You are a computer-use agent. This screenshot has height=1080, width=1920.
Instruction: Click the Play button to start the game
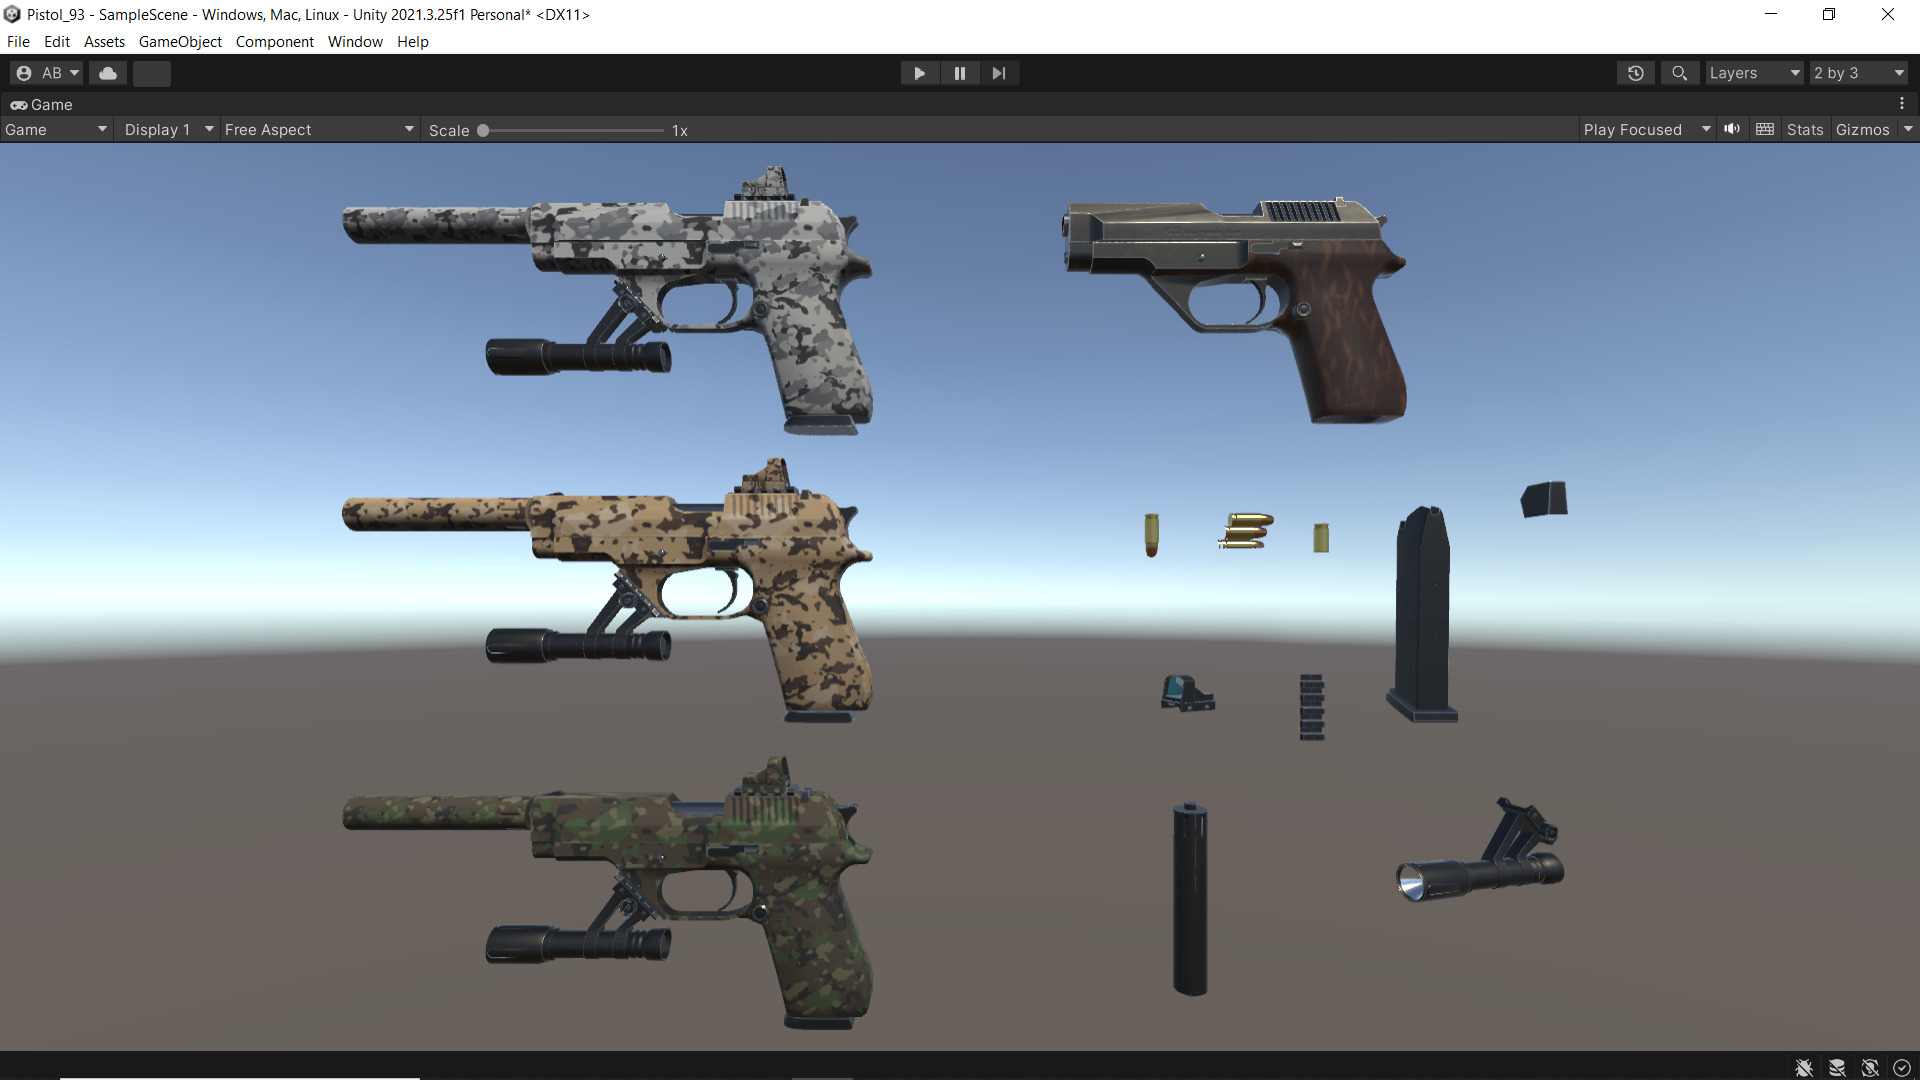click(919, 73)
